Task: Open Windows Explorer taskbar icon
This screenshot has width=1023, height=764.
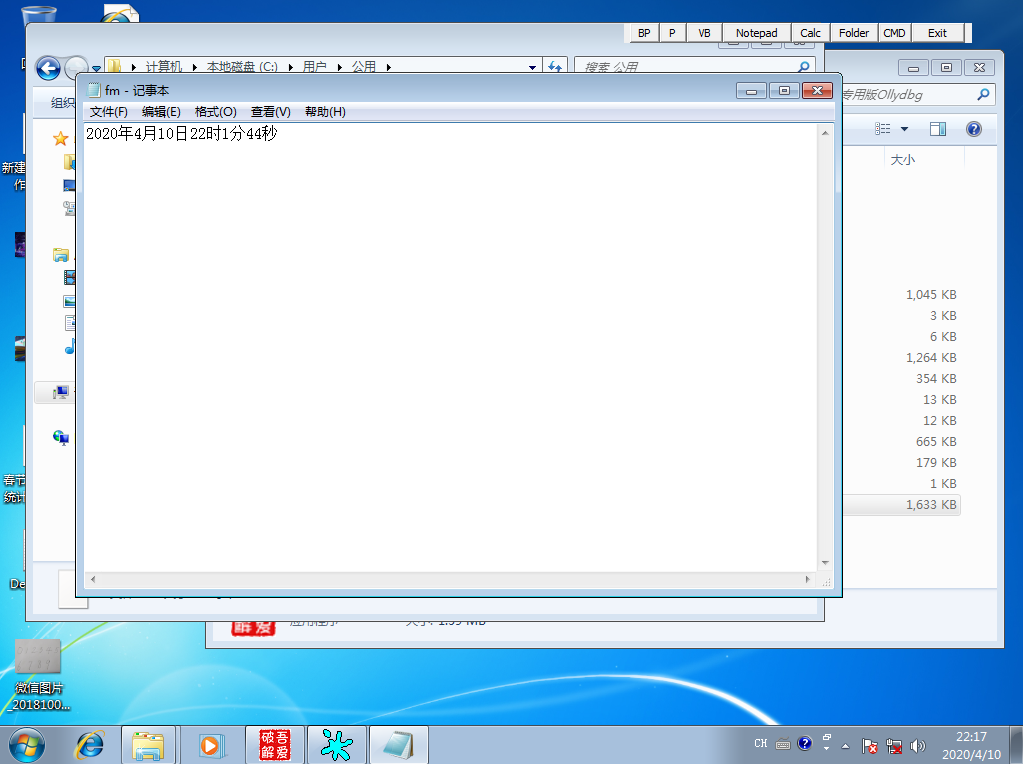Action: 148,744
